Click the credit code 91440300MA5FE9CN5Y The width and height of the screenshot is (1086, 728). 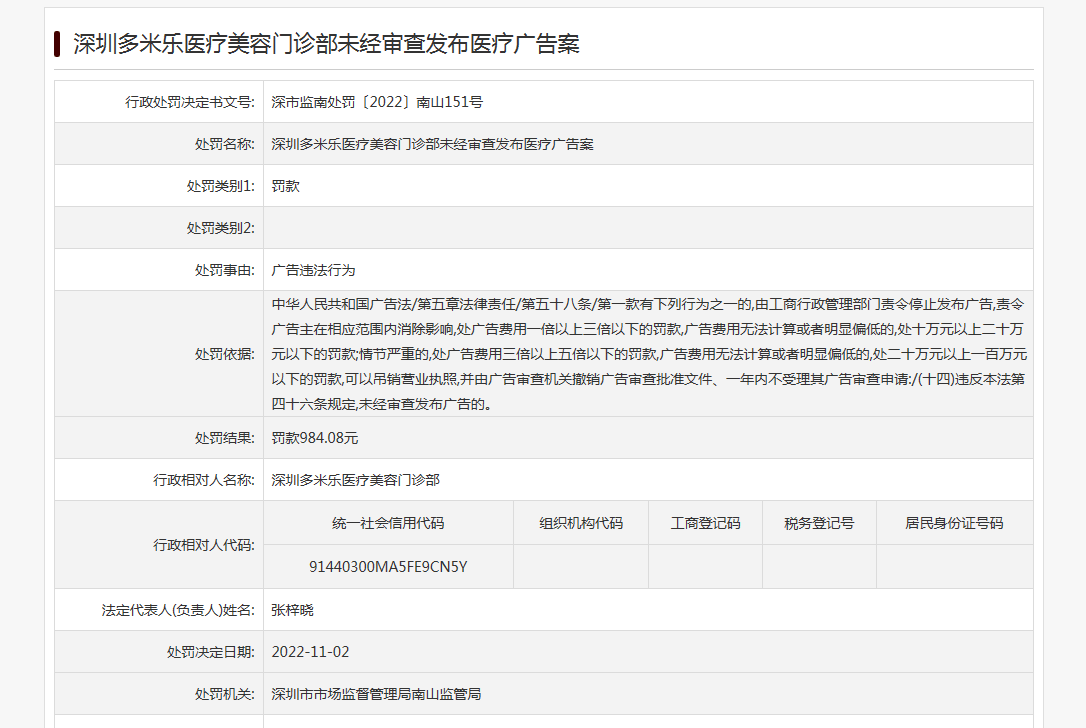388,567
